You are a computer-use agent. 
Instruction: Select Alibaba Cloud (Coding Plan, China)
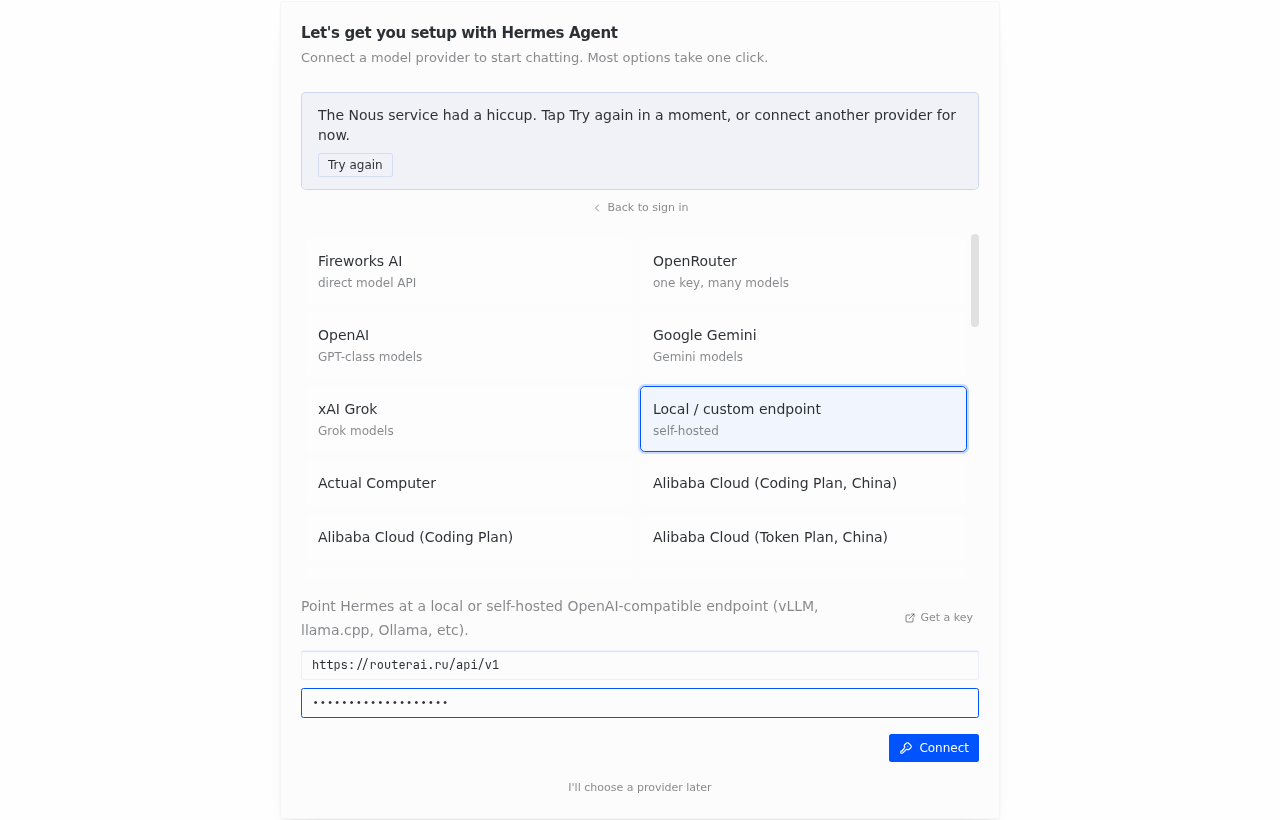click(803, 483)
